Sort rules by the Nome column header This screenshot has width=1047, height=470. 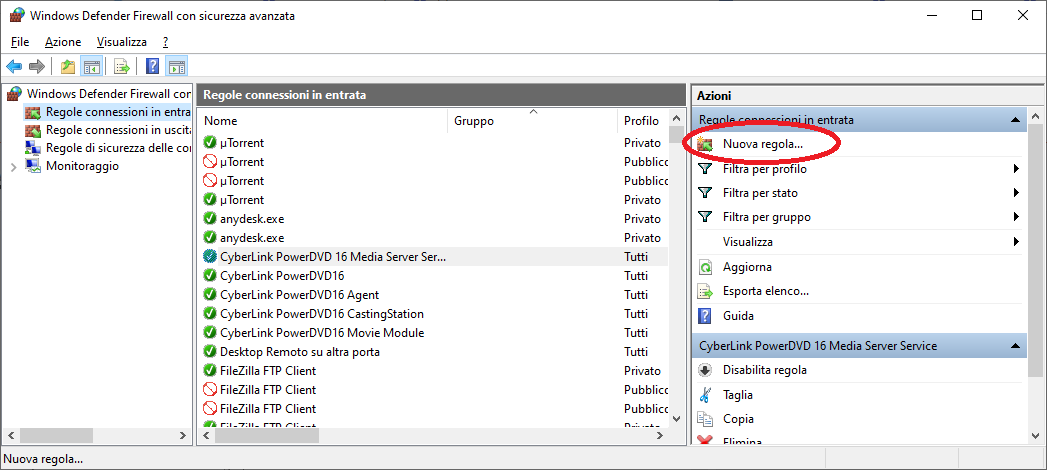pyautogui.click(x=323, y=121)
